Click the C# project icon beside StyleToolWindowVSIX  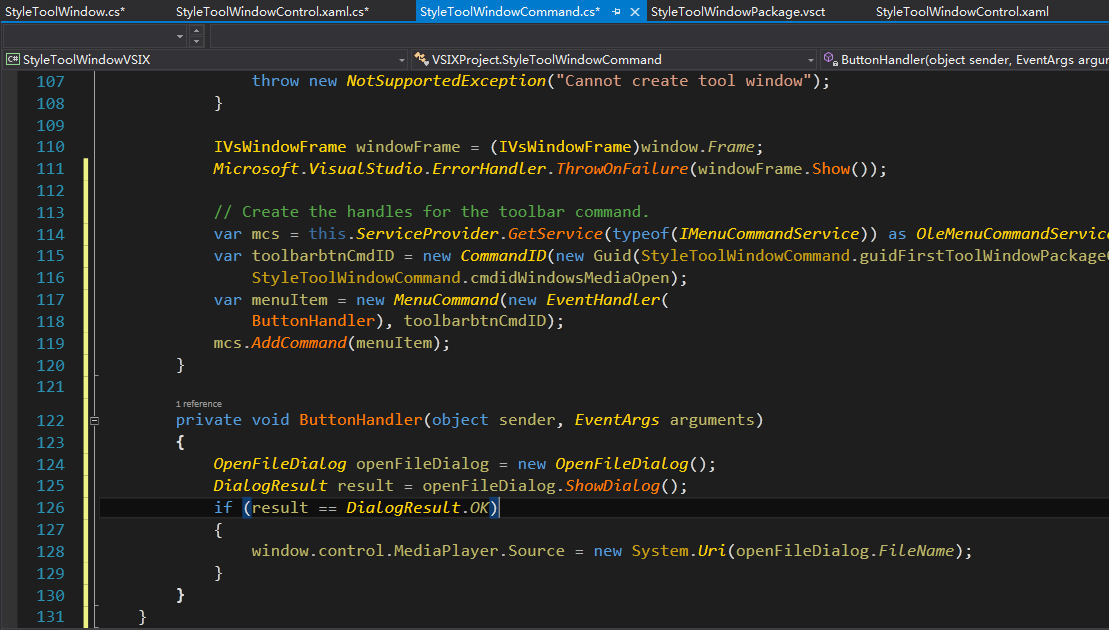click(x=12, y=59)
